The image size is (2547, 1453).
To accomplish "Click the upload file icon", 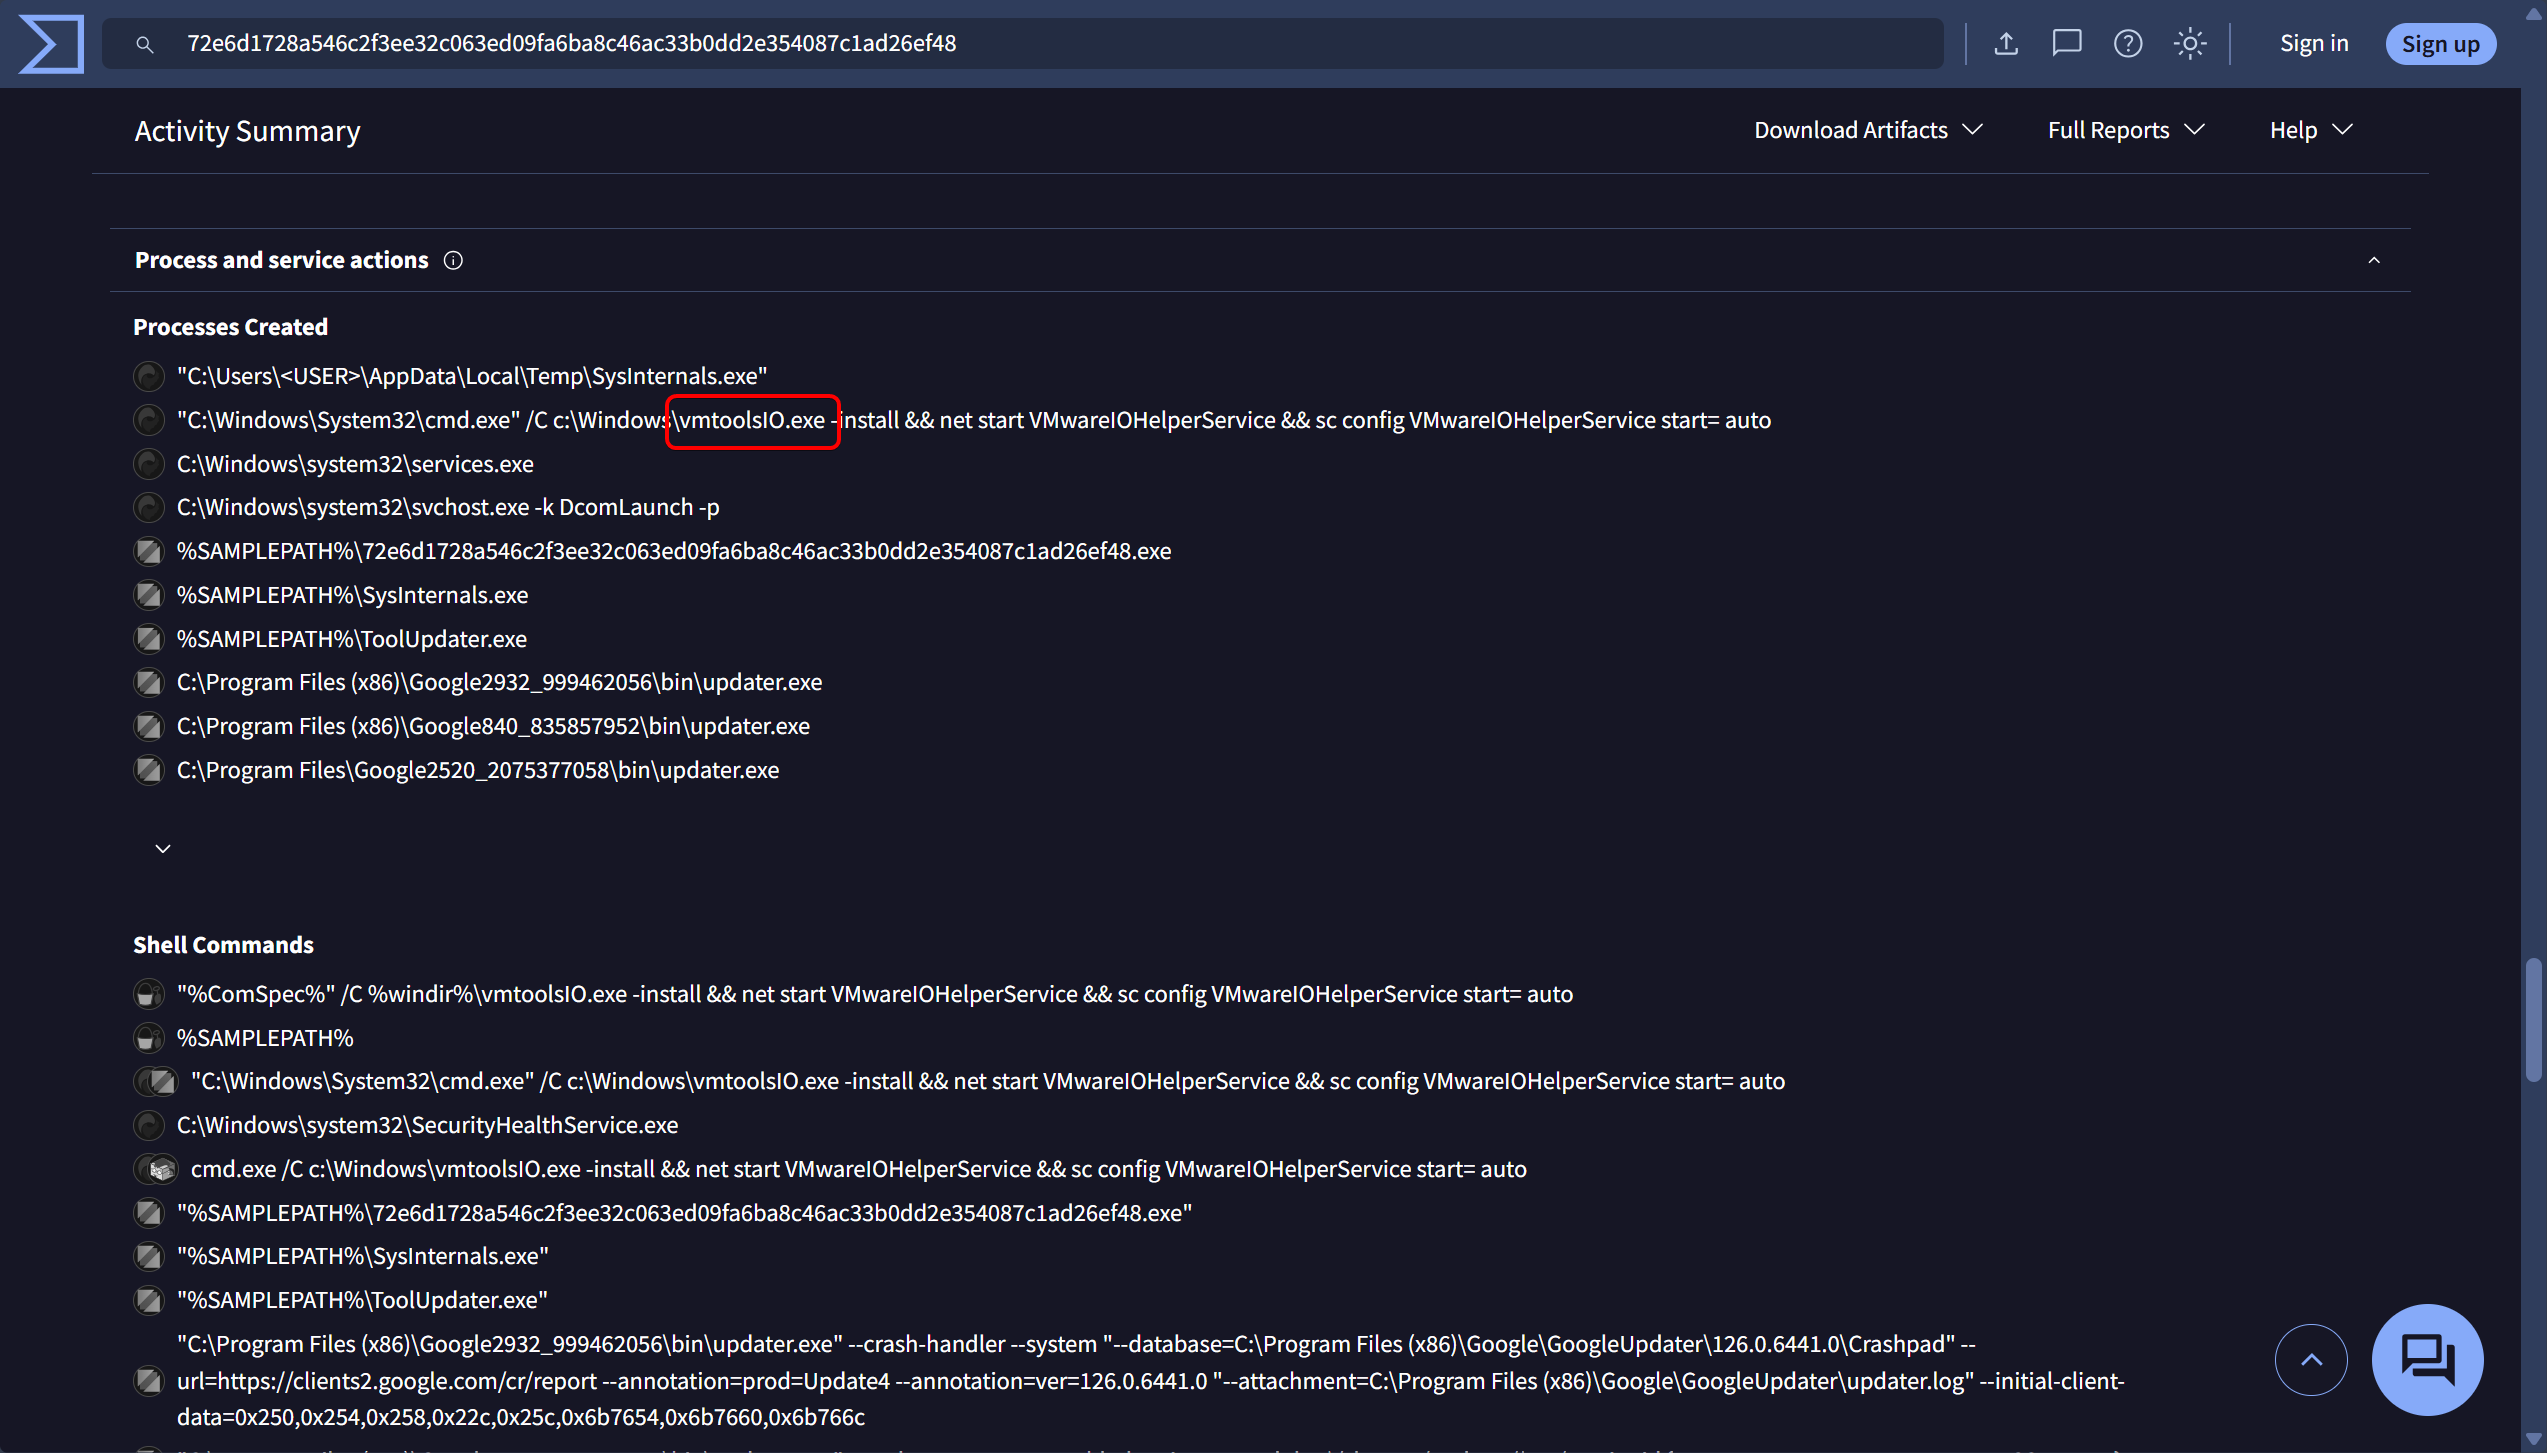I will (x=2006, y=44).
